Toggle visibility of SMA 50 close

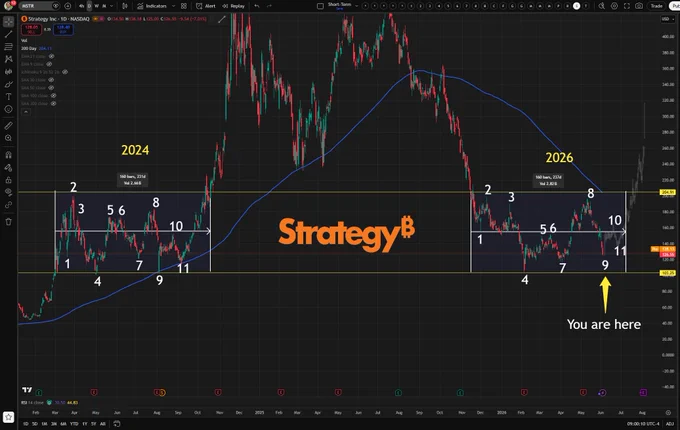[x=51, y=88]
